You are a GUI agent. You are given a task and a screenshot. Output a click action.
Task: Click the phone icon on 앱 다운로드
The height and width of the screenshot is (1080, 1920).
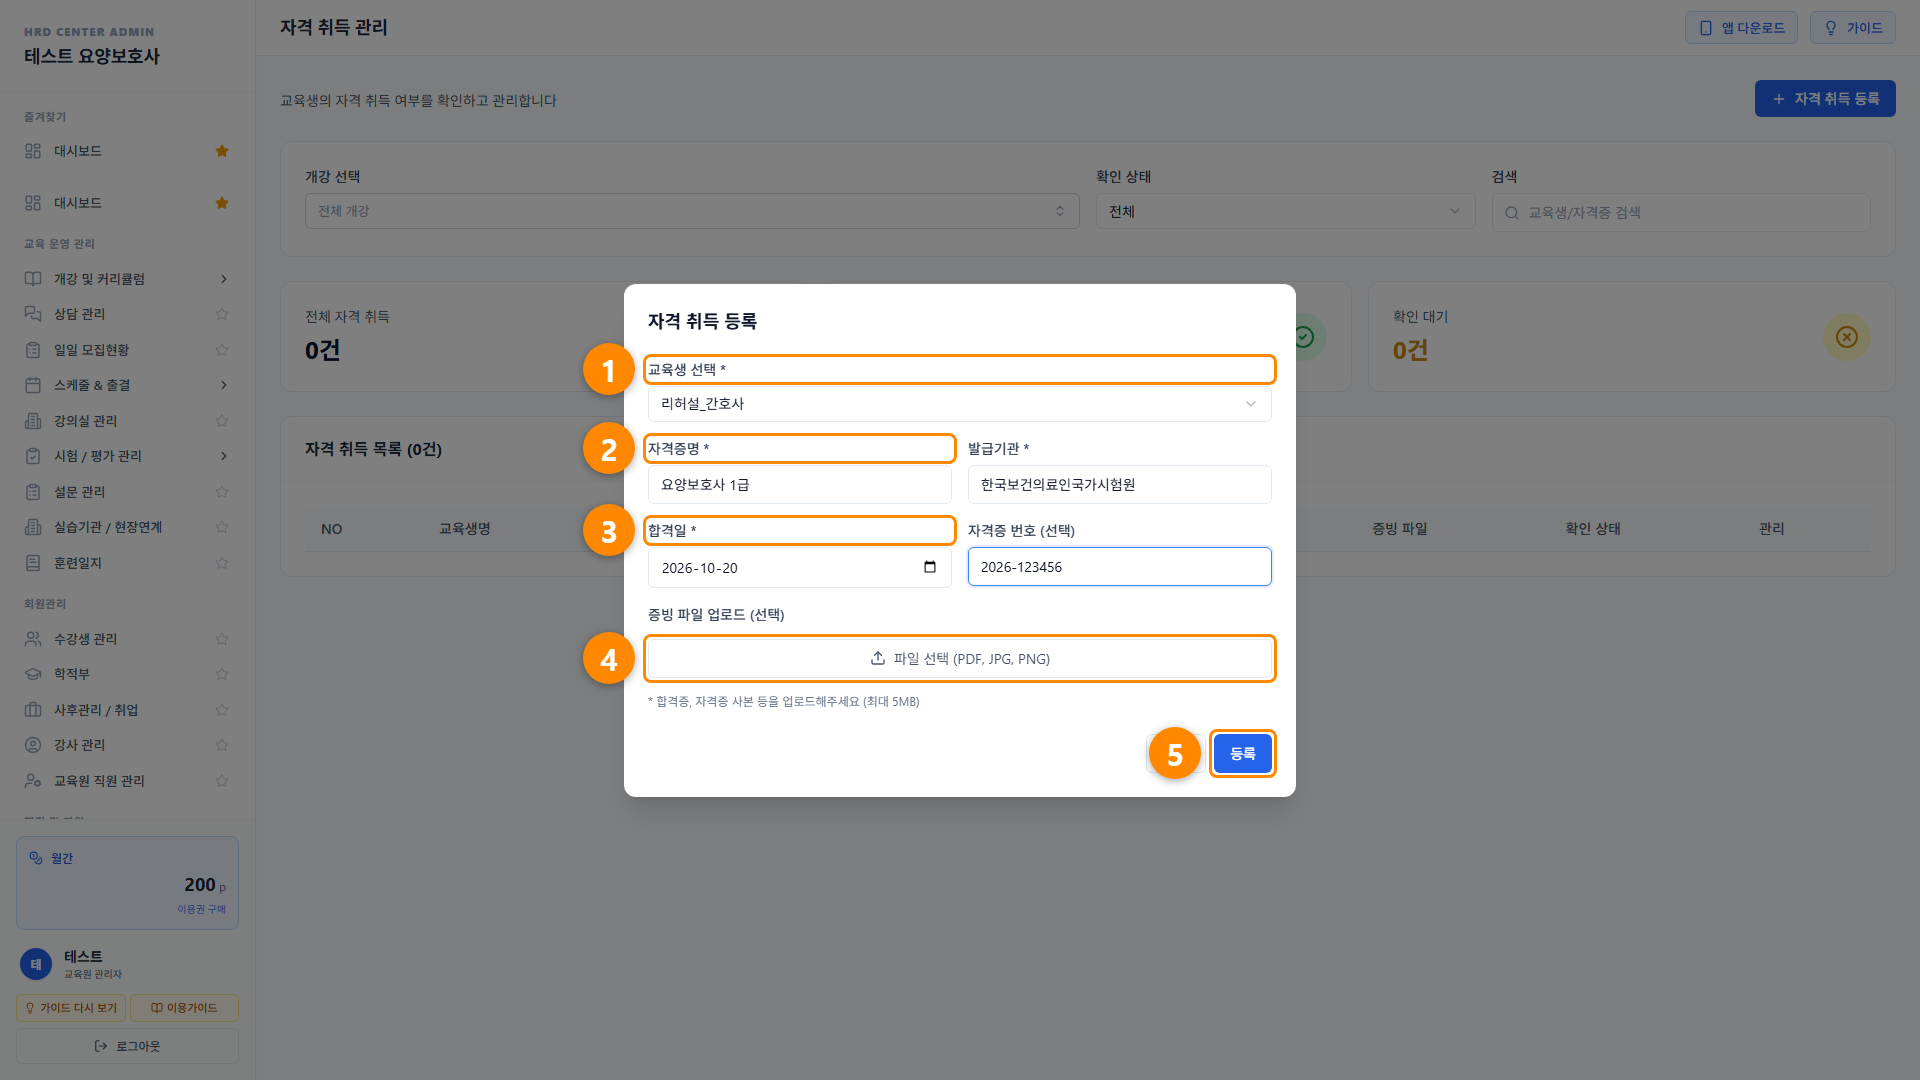coord(1706,28)
